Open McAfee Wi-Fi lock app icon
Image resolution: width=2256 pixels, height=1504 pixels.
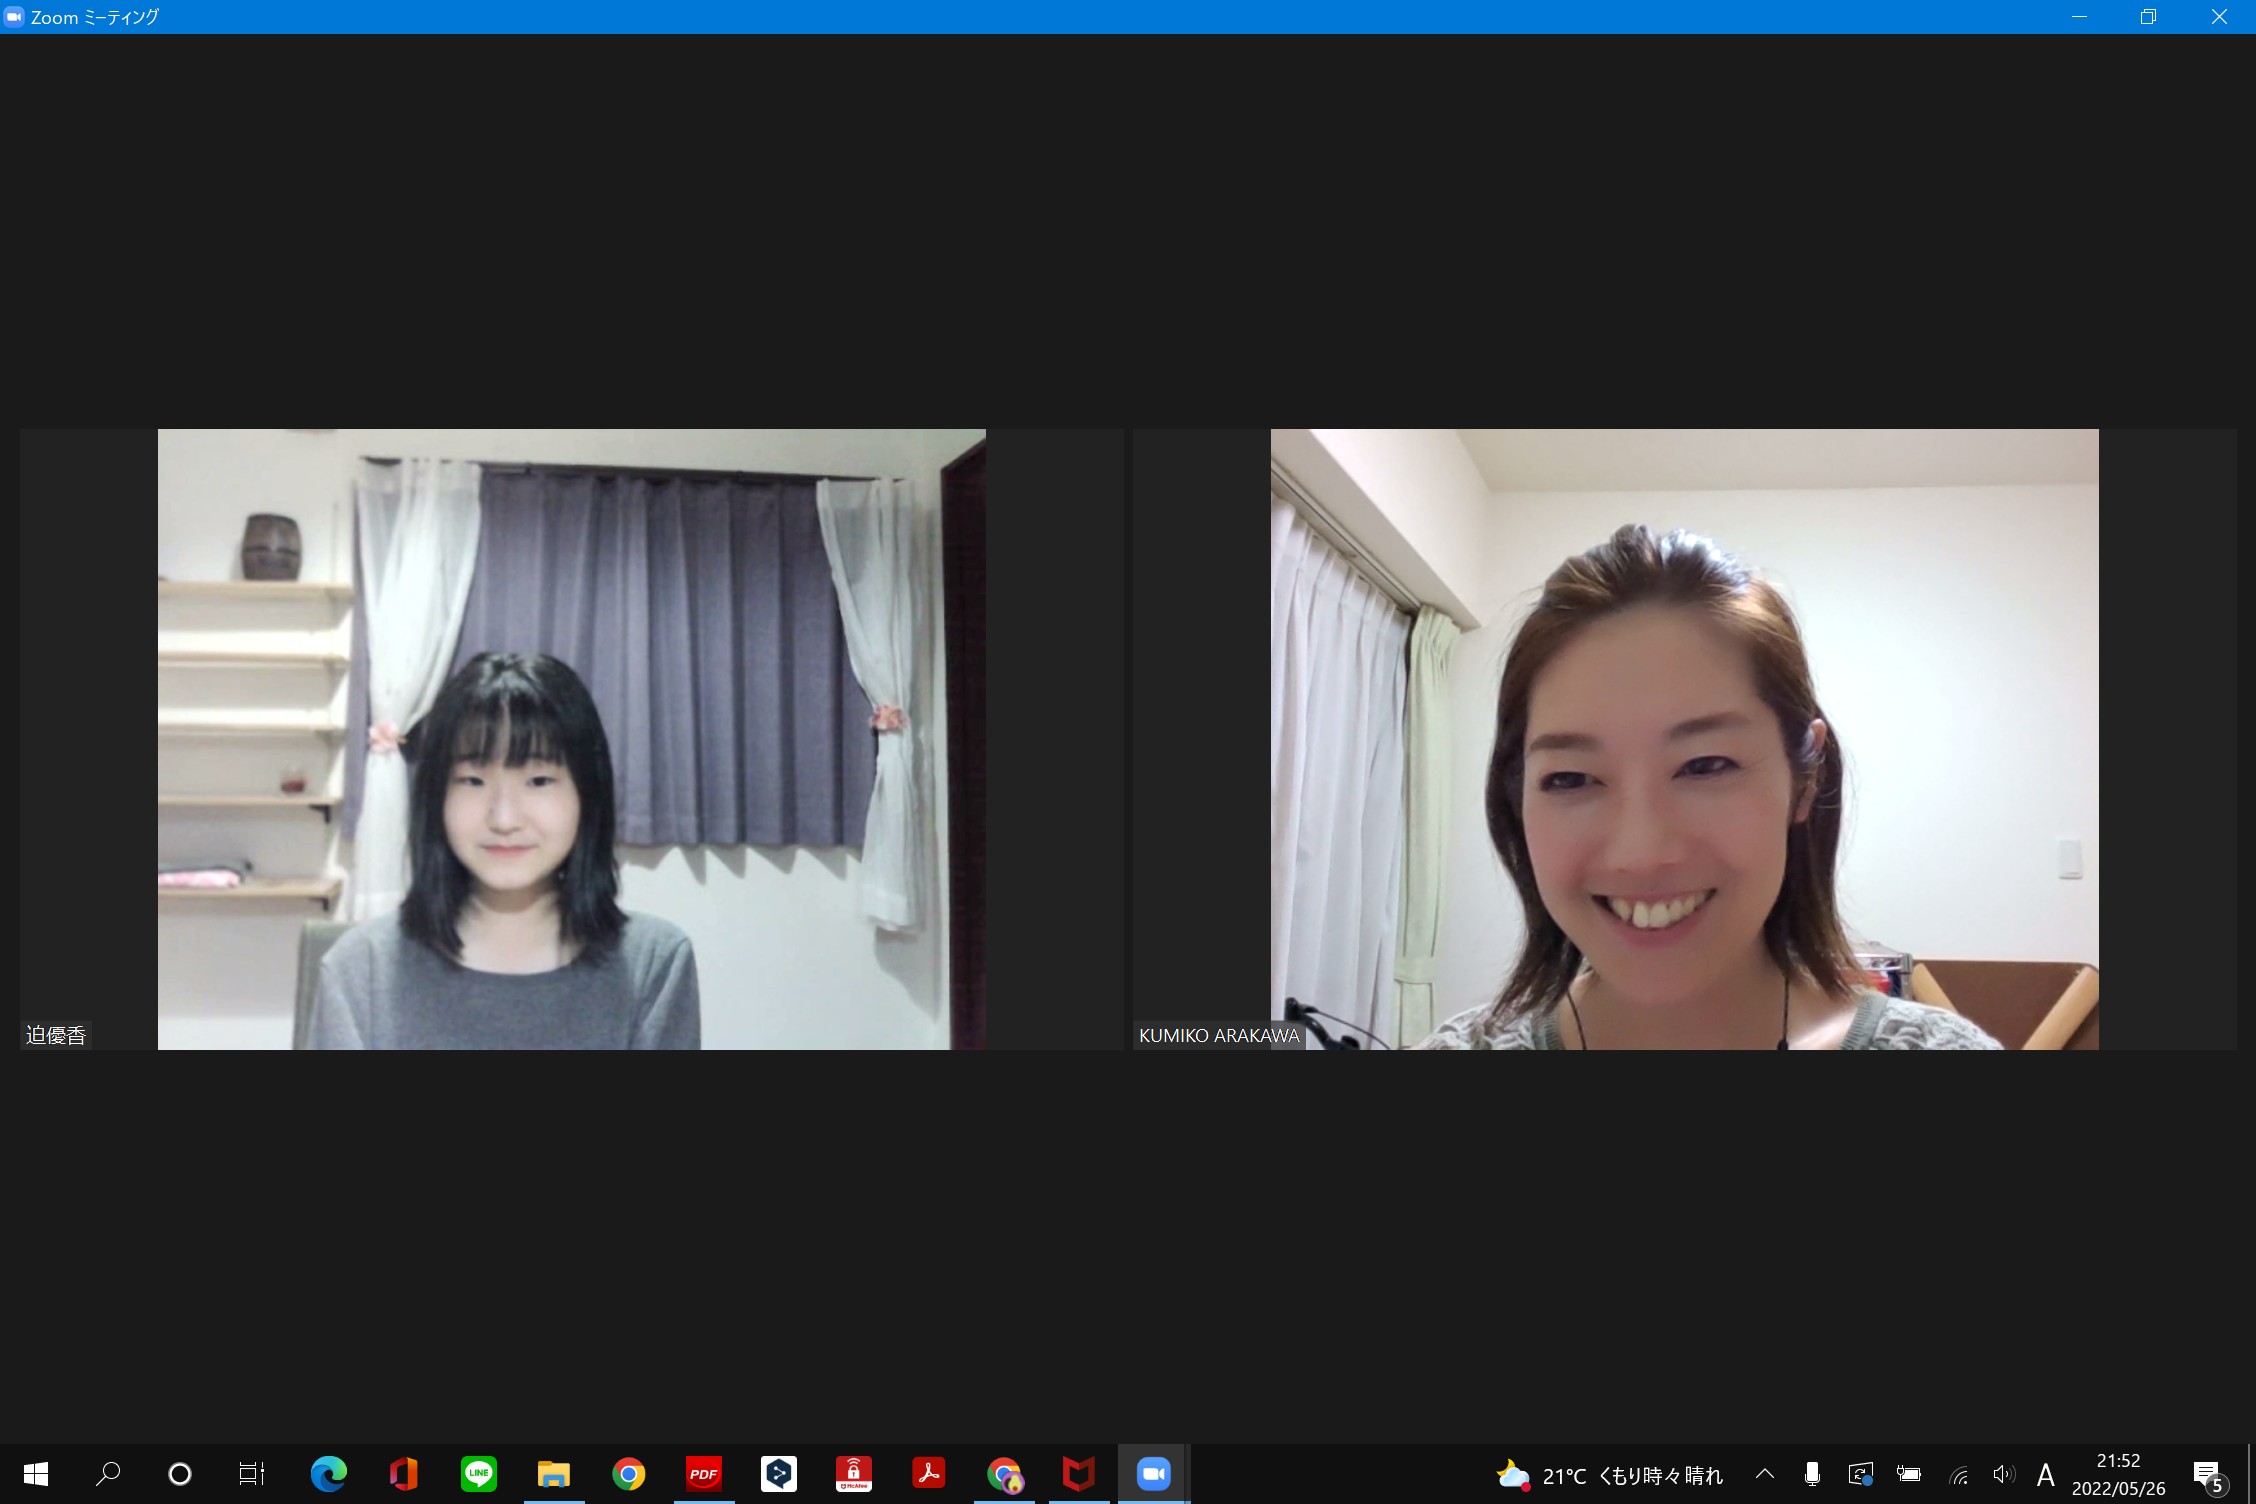[853, 1474]
